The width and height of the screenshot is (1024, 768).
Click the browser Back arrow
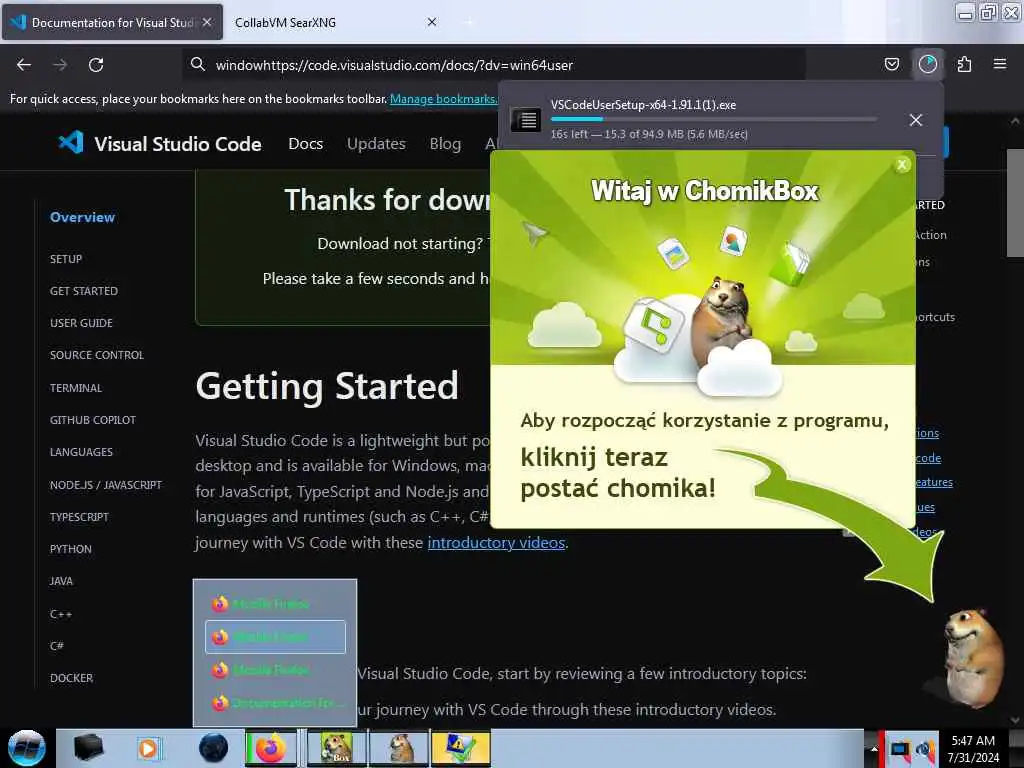tap(24, 65)
